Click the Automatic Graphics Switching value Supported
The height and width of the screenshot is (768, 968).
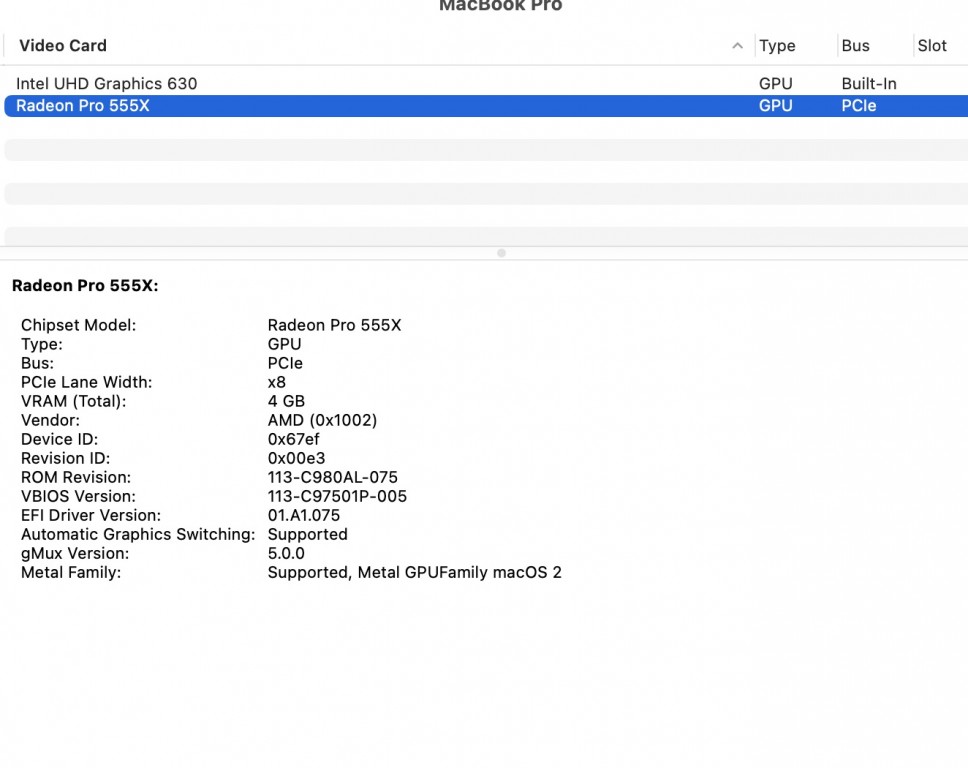click(307, 535)
